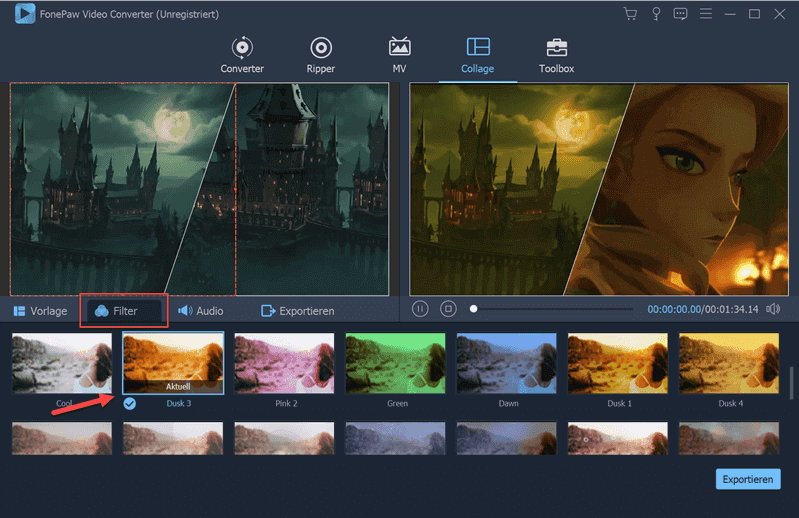Open the hamburger menu in title bar
Viewport: 799px width, 518px height.
click(x=706, y=14)
